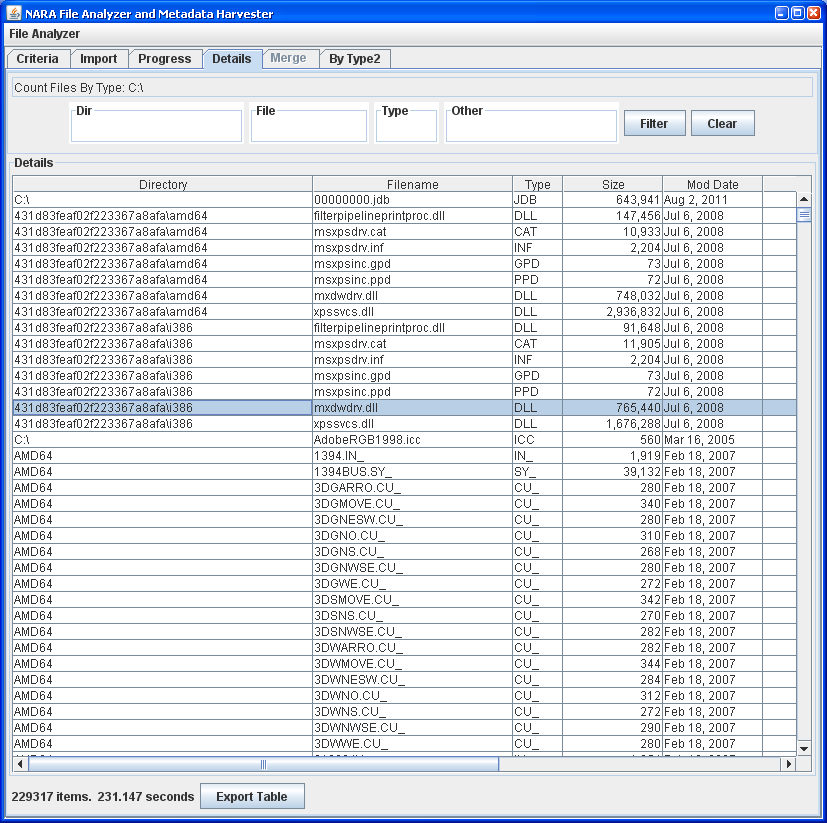Click the vertical scrollbar down arrow
The image size is (827, 823).
coord(804,748)
